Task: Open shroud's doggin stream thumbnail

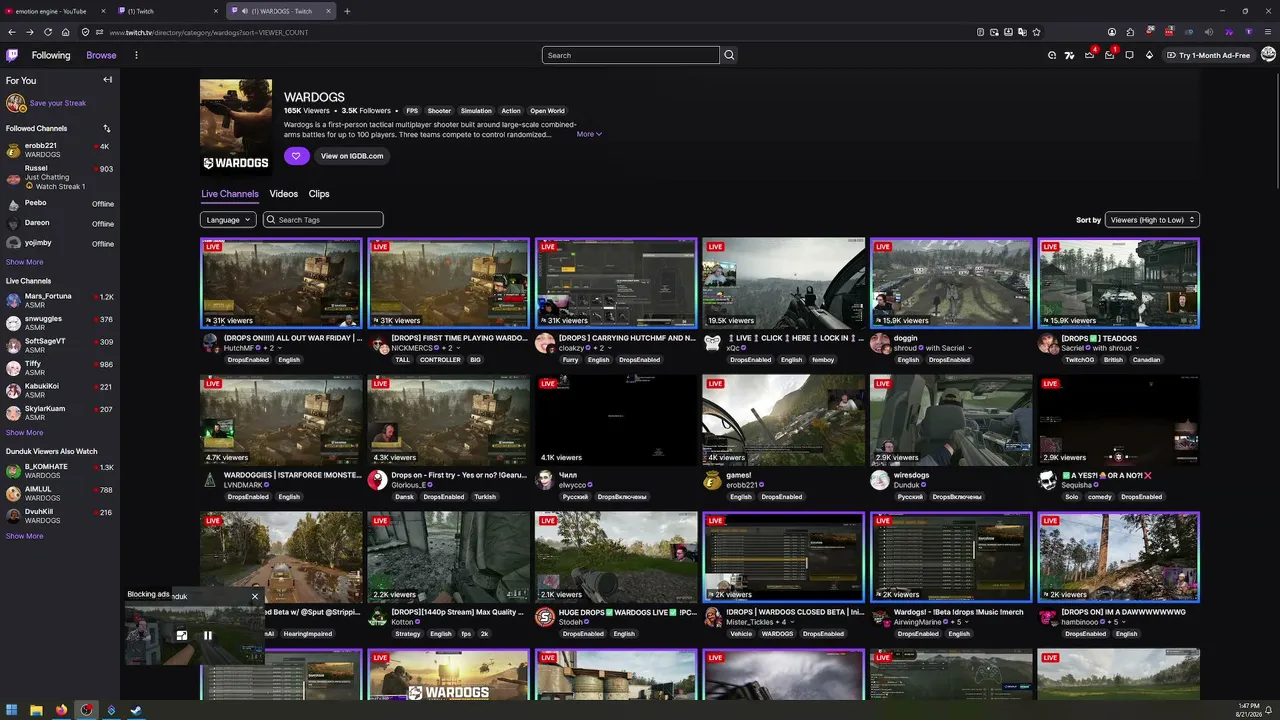Action: [951, 283]
